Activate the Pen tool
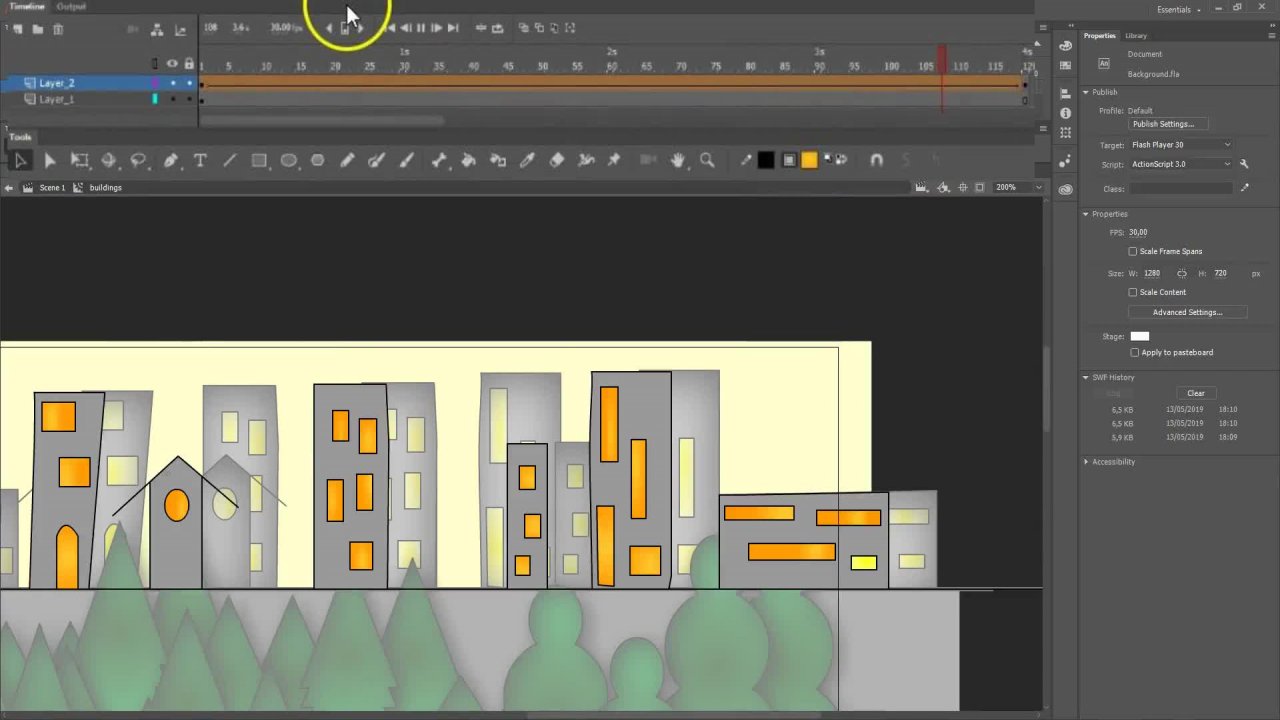The image size is (1280, 720). click(x=171, y=160)
